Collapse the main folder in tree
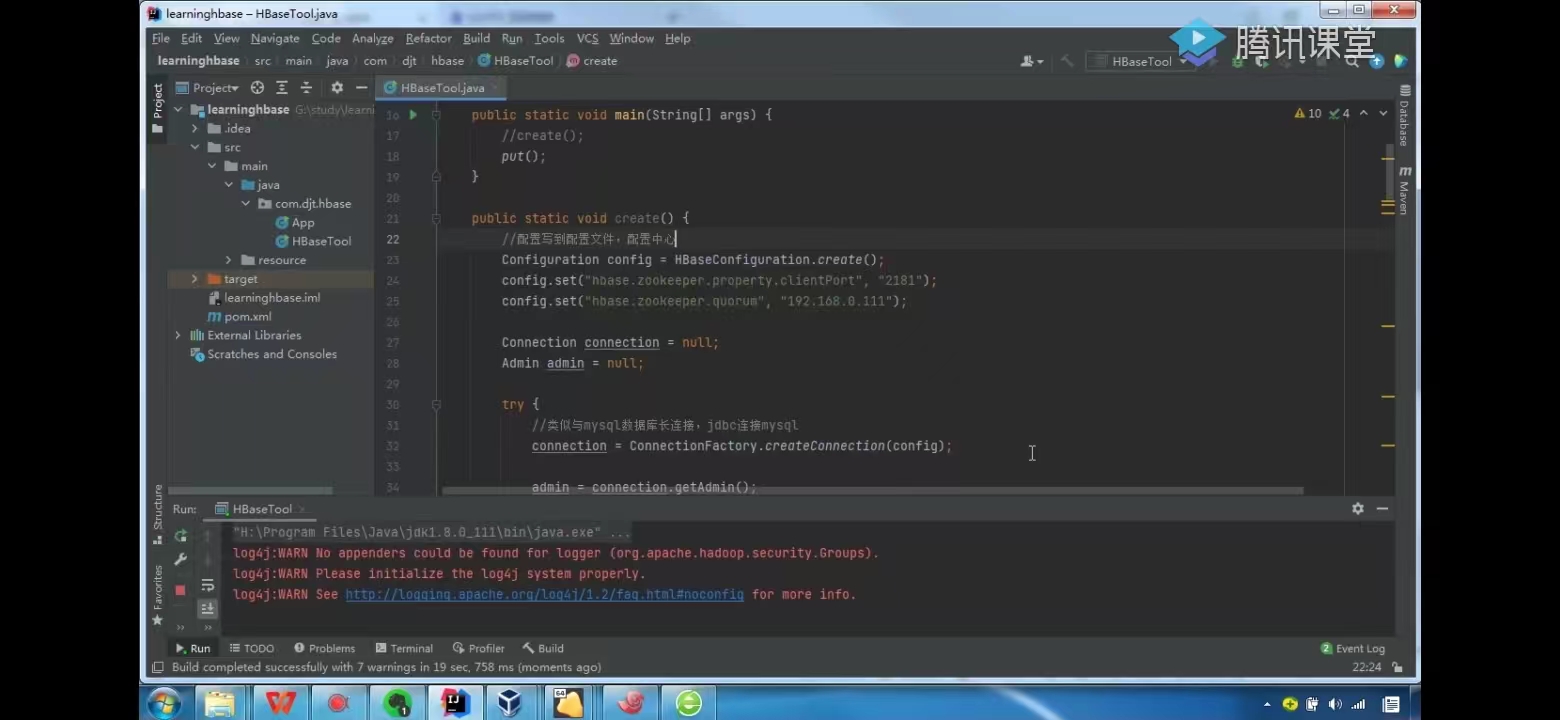 click(x=212, y=166)
